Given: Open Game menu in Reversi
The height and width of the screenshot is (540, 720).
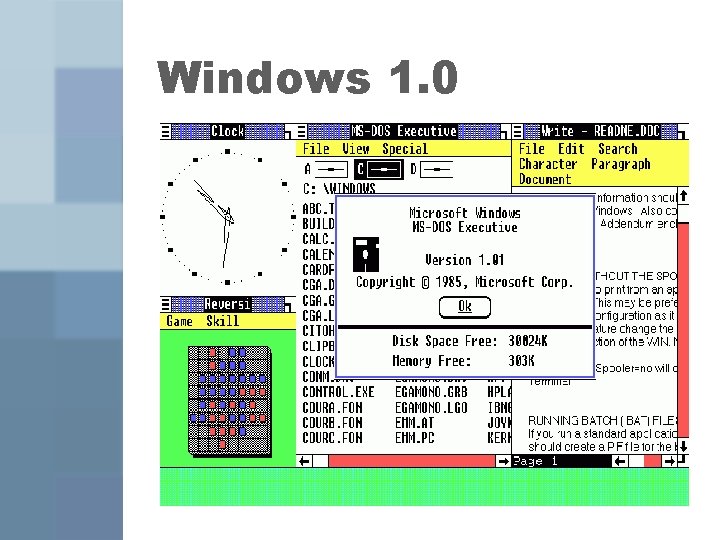Looking at the screenshot, I should click(x=179, y=321).
